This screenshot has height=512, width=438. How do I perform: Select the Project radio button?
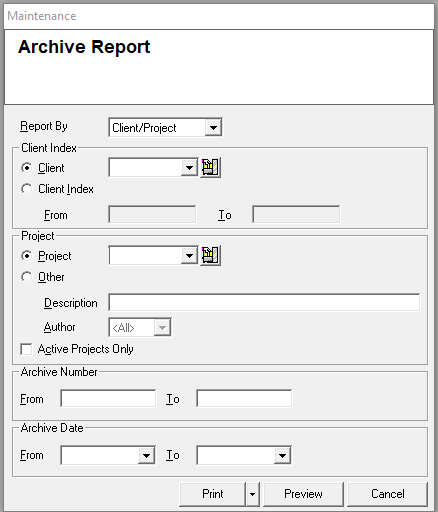pyautogui.click(x=27, y=256)
